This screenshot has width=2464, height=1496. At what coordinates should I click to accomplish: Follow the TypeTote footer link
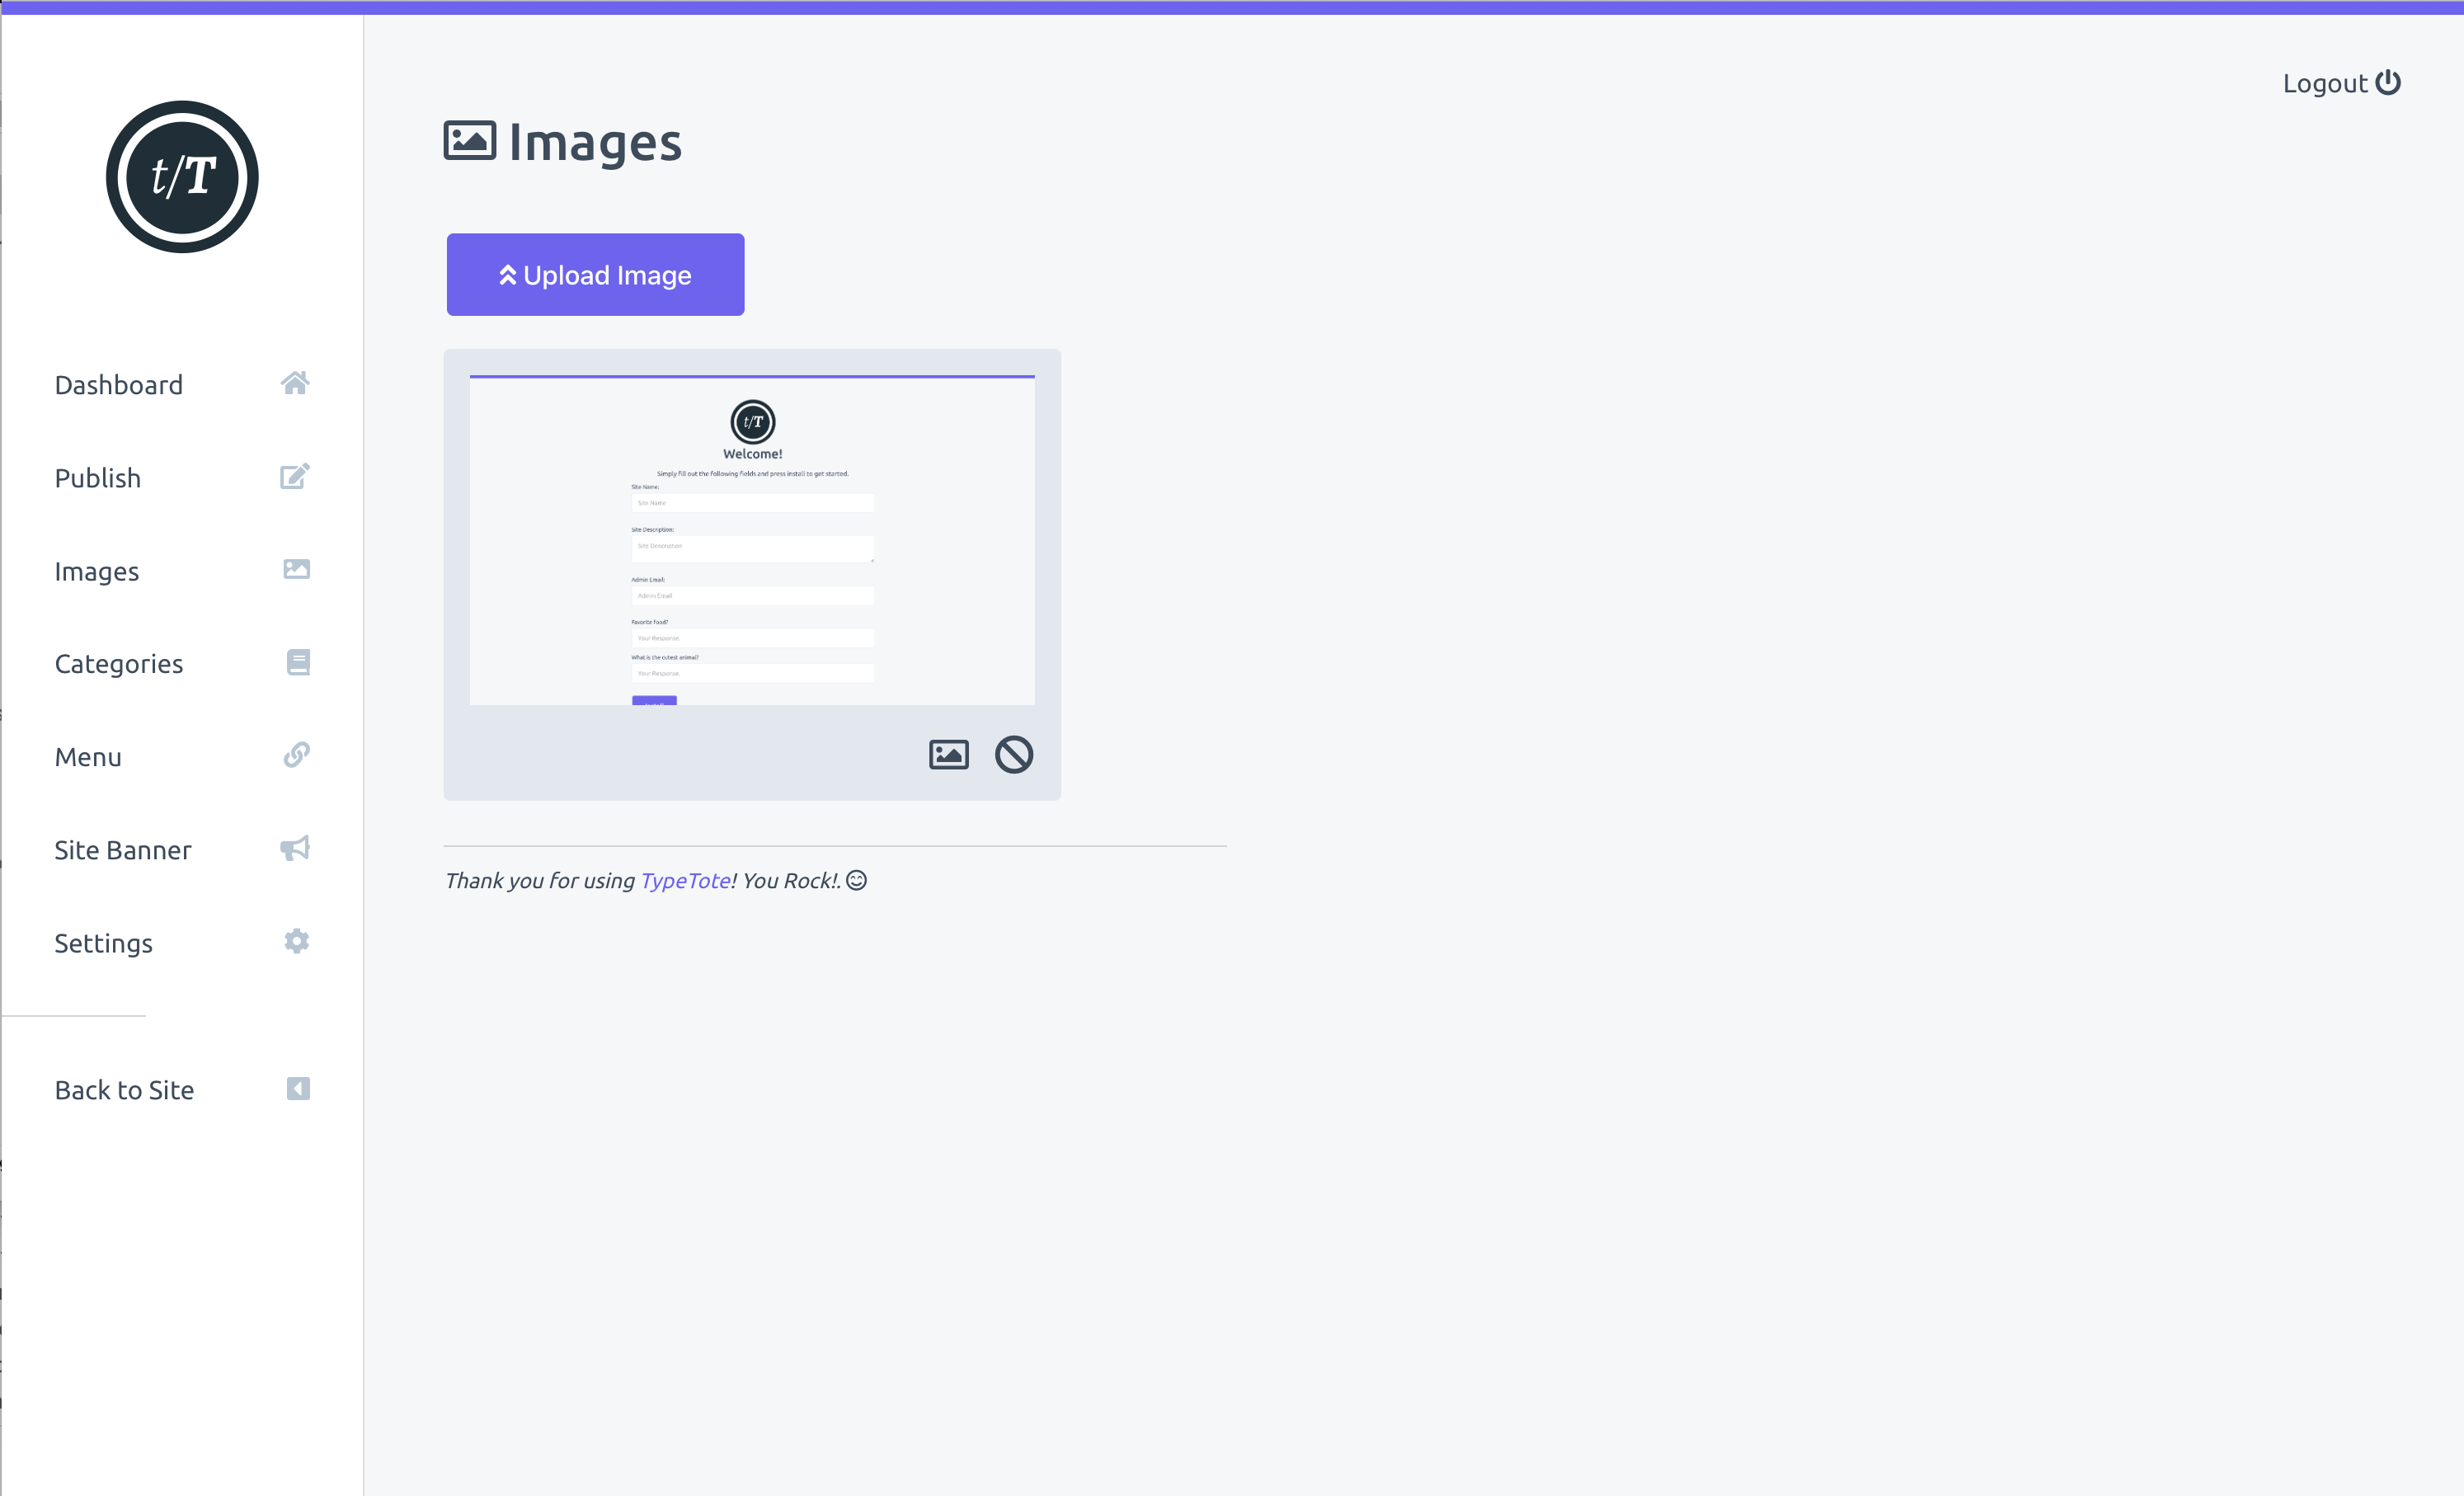tap(685, 881)
